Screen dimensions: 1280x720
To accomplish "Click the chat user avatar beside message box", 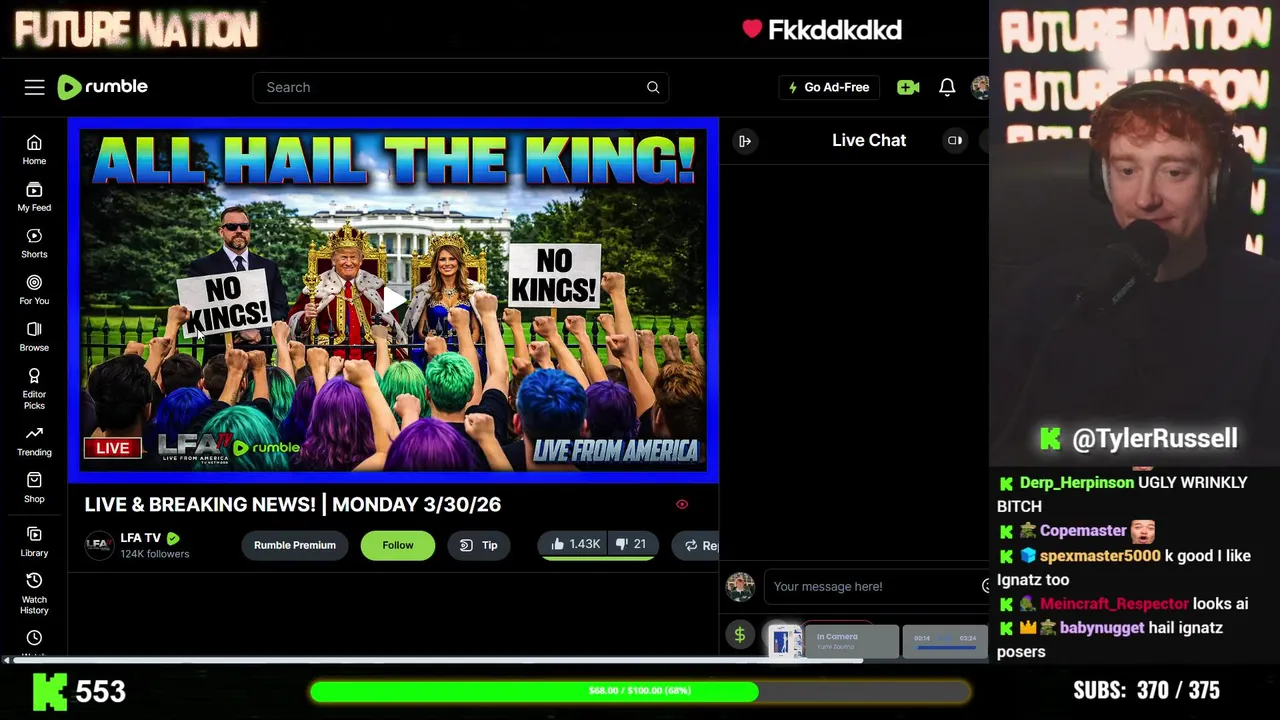I will (x=740, y=587).
